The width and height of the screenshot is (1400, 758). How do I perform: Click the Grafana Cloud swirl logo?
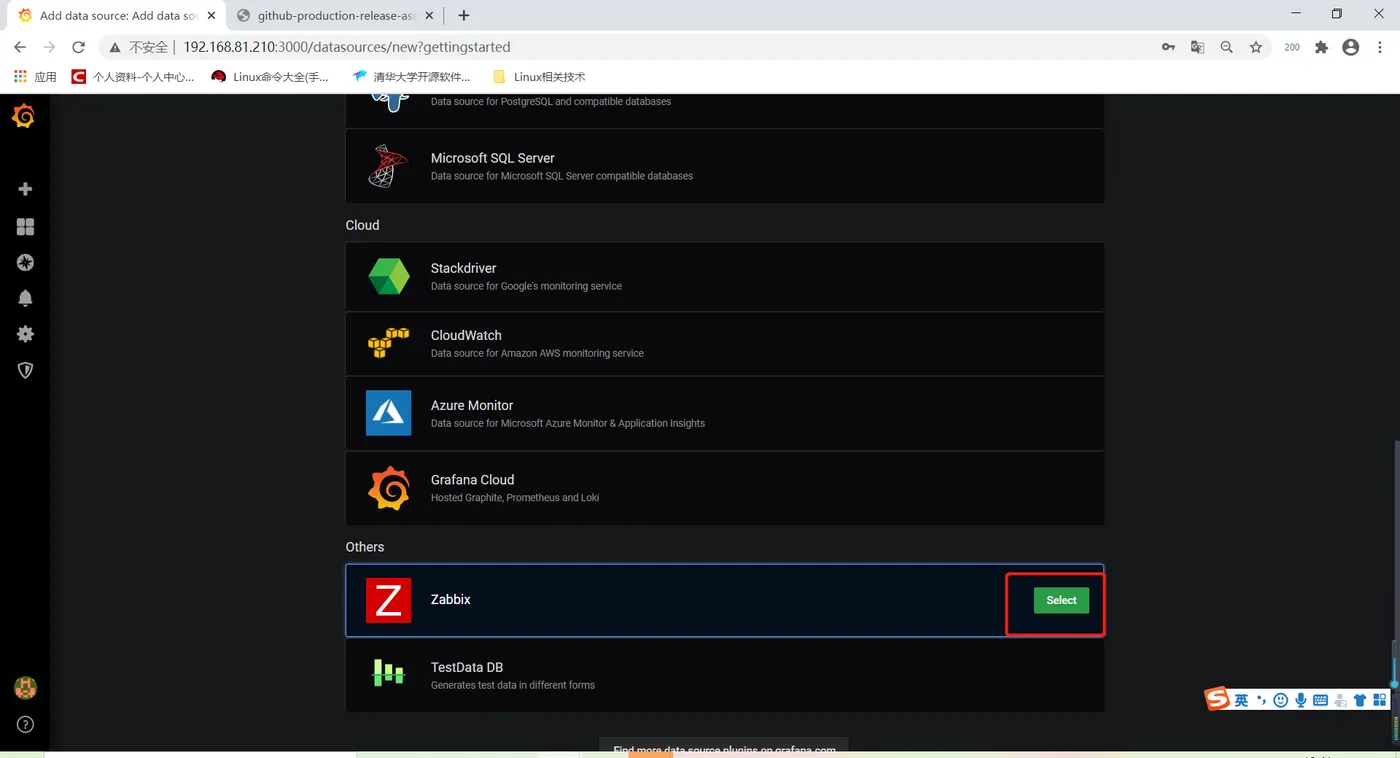tap(388, 488)
